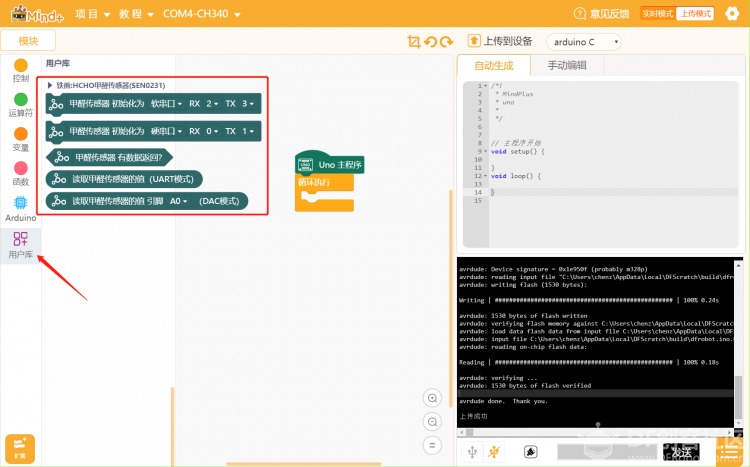750x467 pixels.
Task: Select the Arduino chip category
Action: (21, 209)
